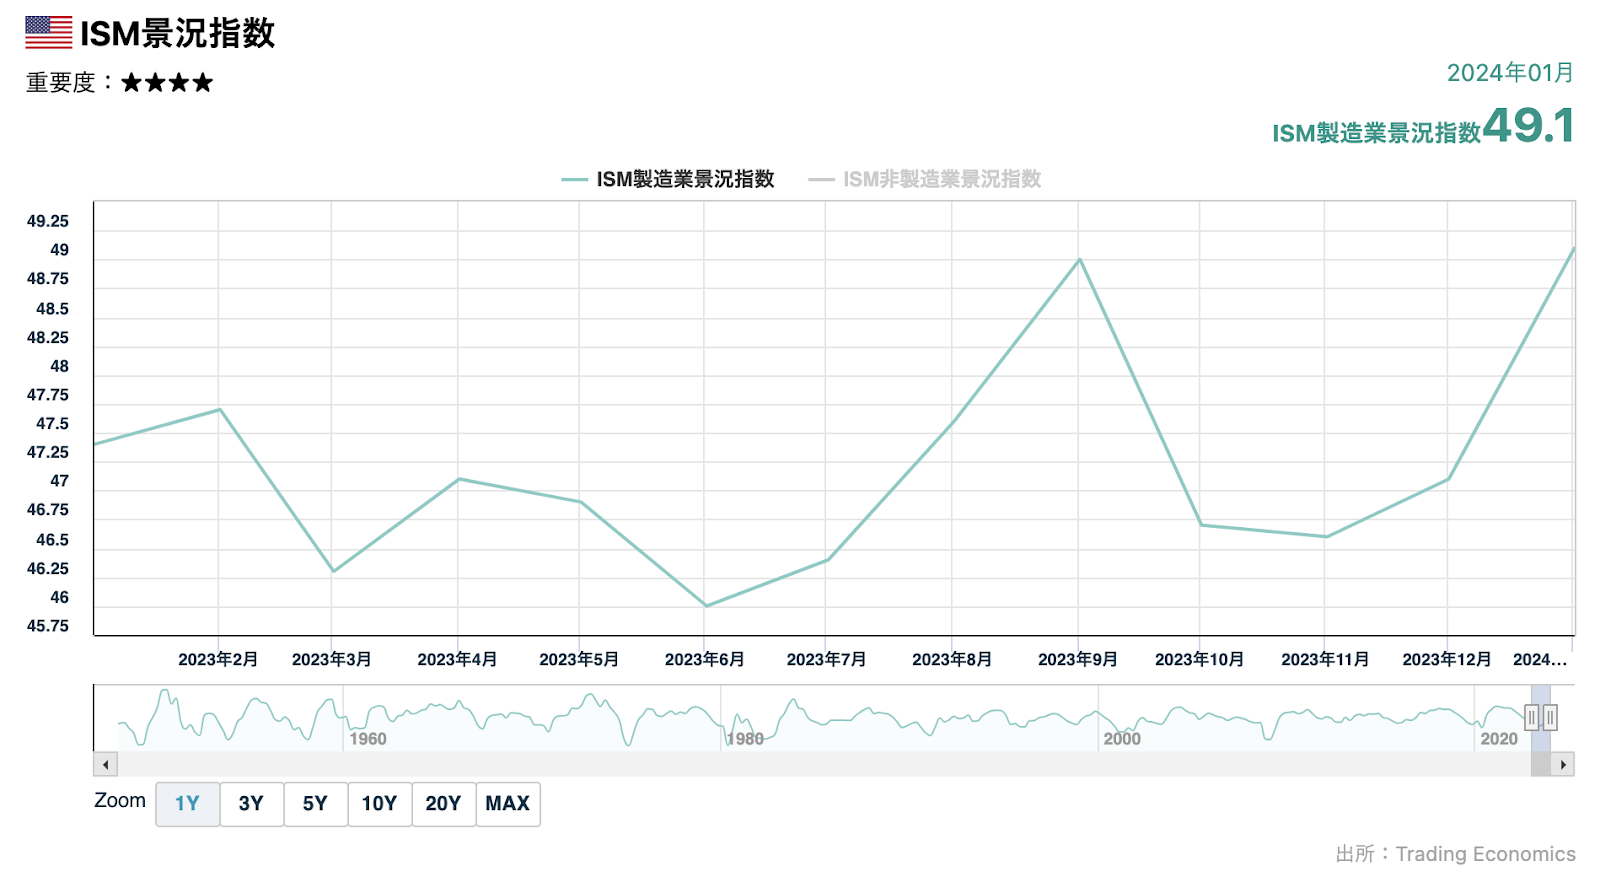The width and height of the screenshot is (1600, 877).
Task: Click the 2020 marker in navigator
Action: point(1499,739)
